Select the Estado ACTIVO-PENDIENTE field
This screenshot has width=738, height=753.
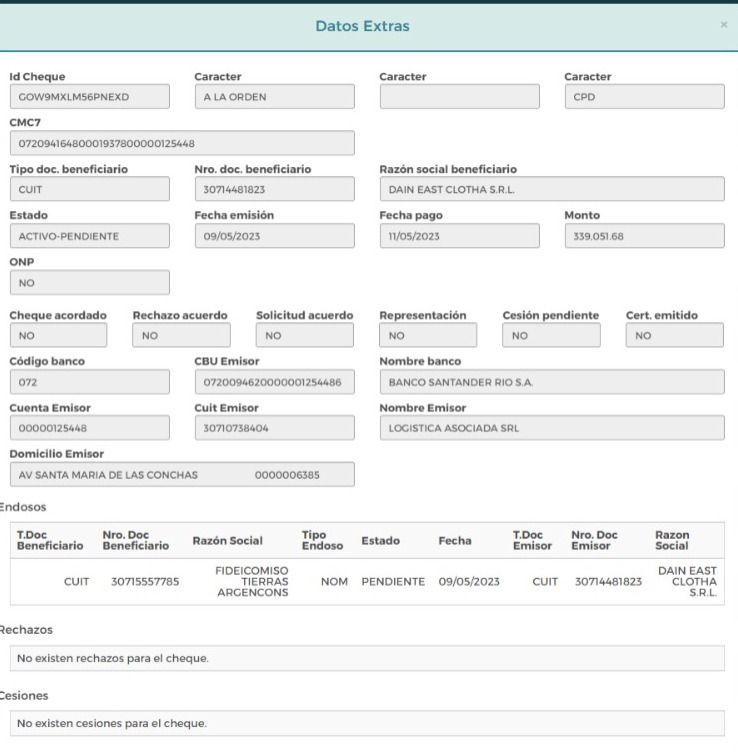[x=90, y=236]
